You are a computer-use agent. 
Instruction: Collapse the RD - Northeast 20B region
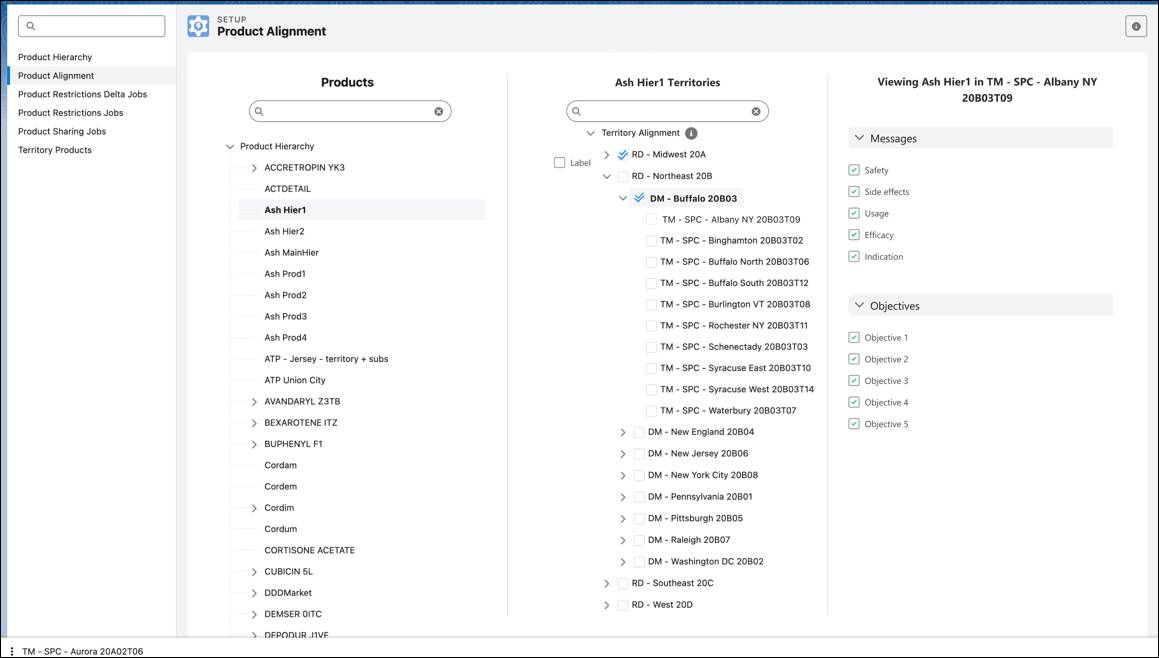pyautogui.click(x=607, y=177)
